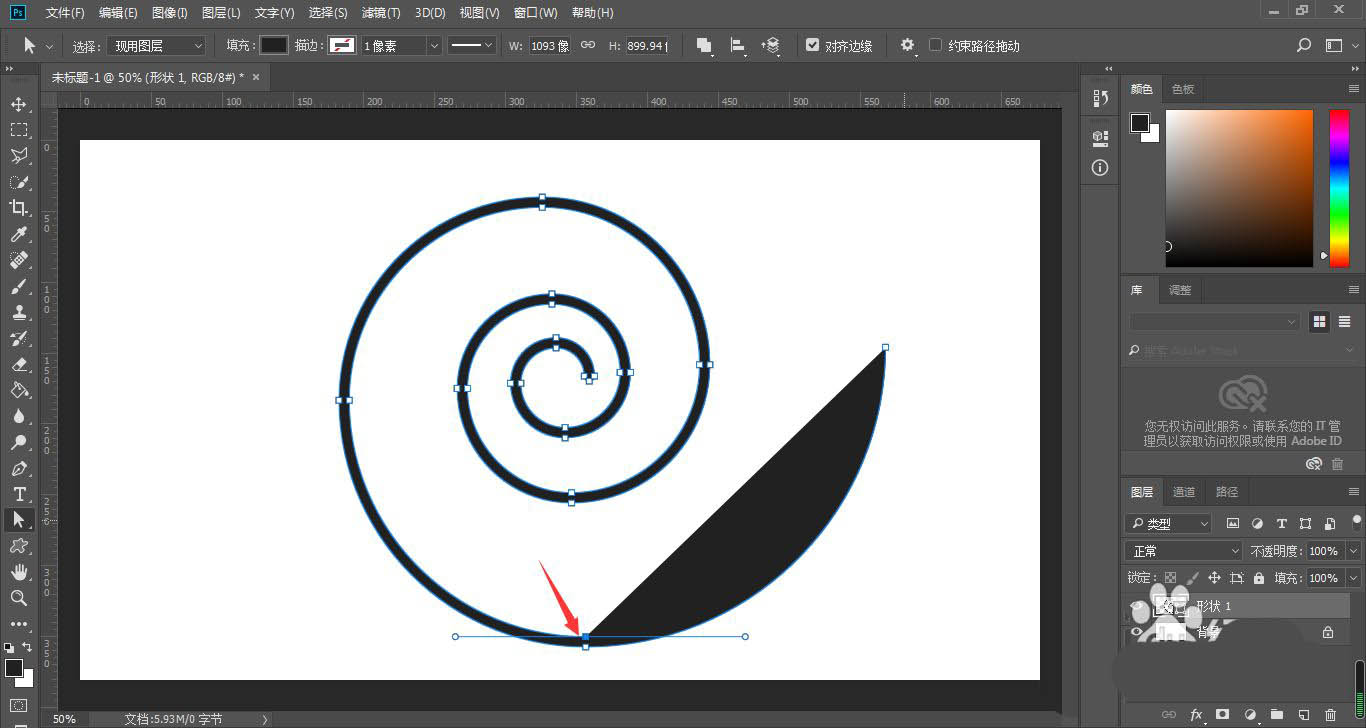1366x728 pixels.
Task: Enable the 约束路径拖动 checkbox
Action: [935, 45]
